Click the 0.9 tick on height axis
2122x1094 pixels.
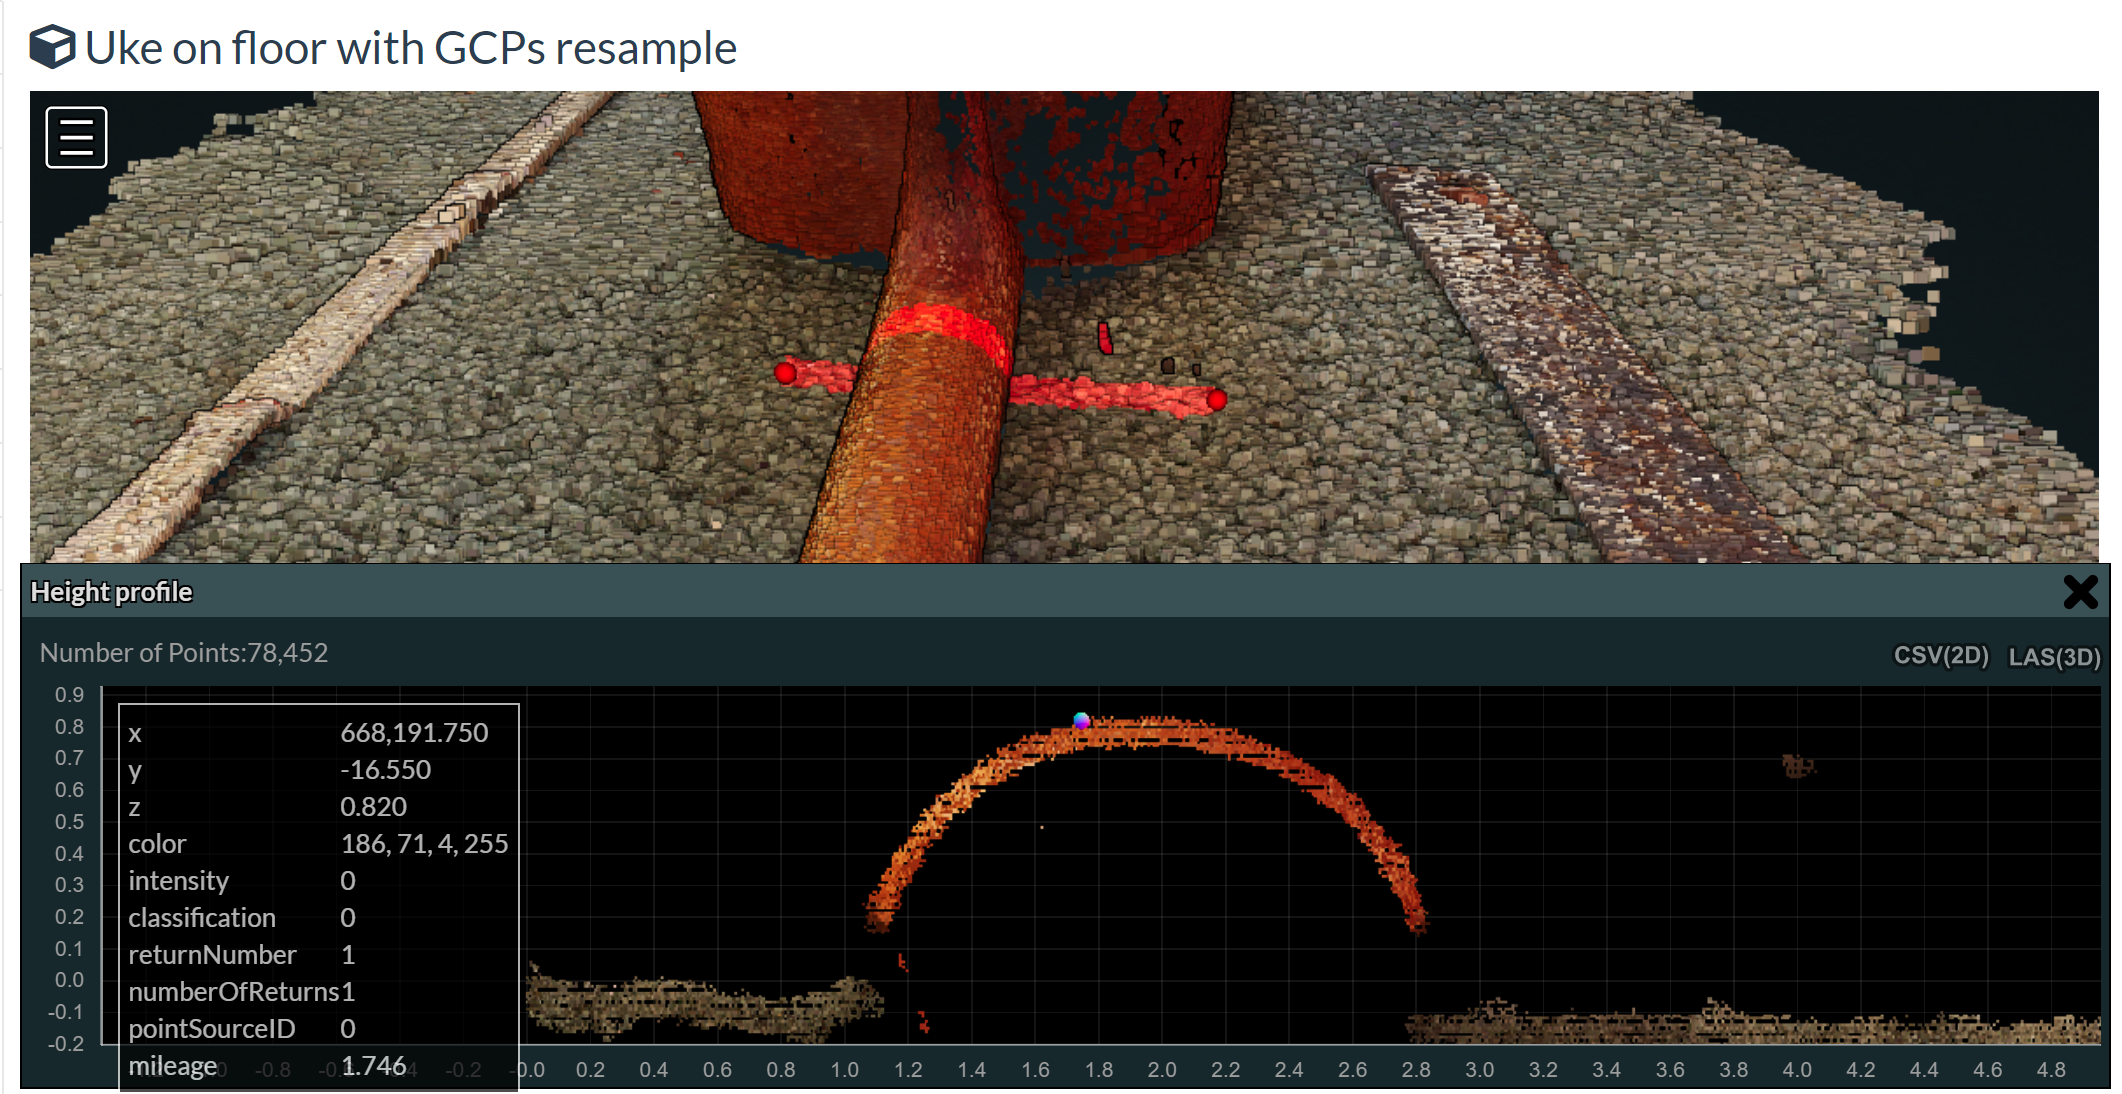[69, 694]
